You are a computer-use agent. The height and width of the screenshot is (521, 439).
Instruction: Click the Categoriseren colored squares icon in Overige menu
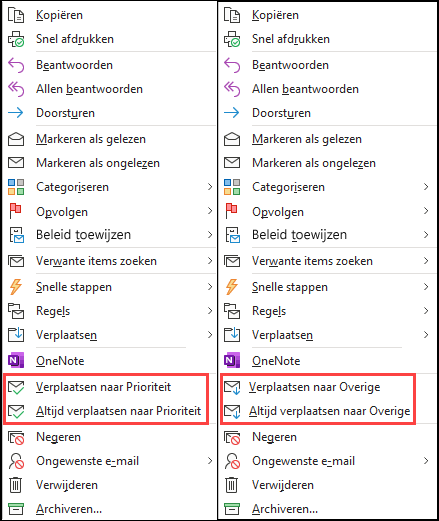pos(232,187)
